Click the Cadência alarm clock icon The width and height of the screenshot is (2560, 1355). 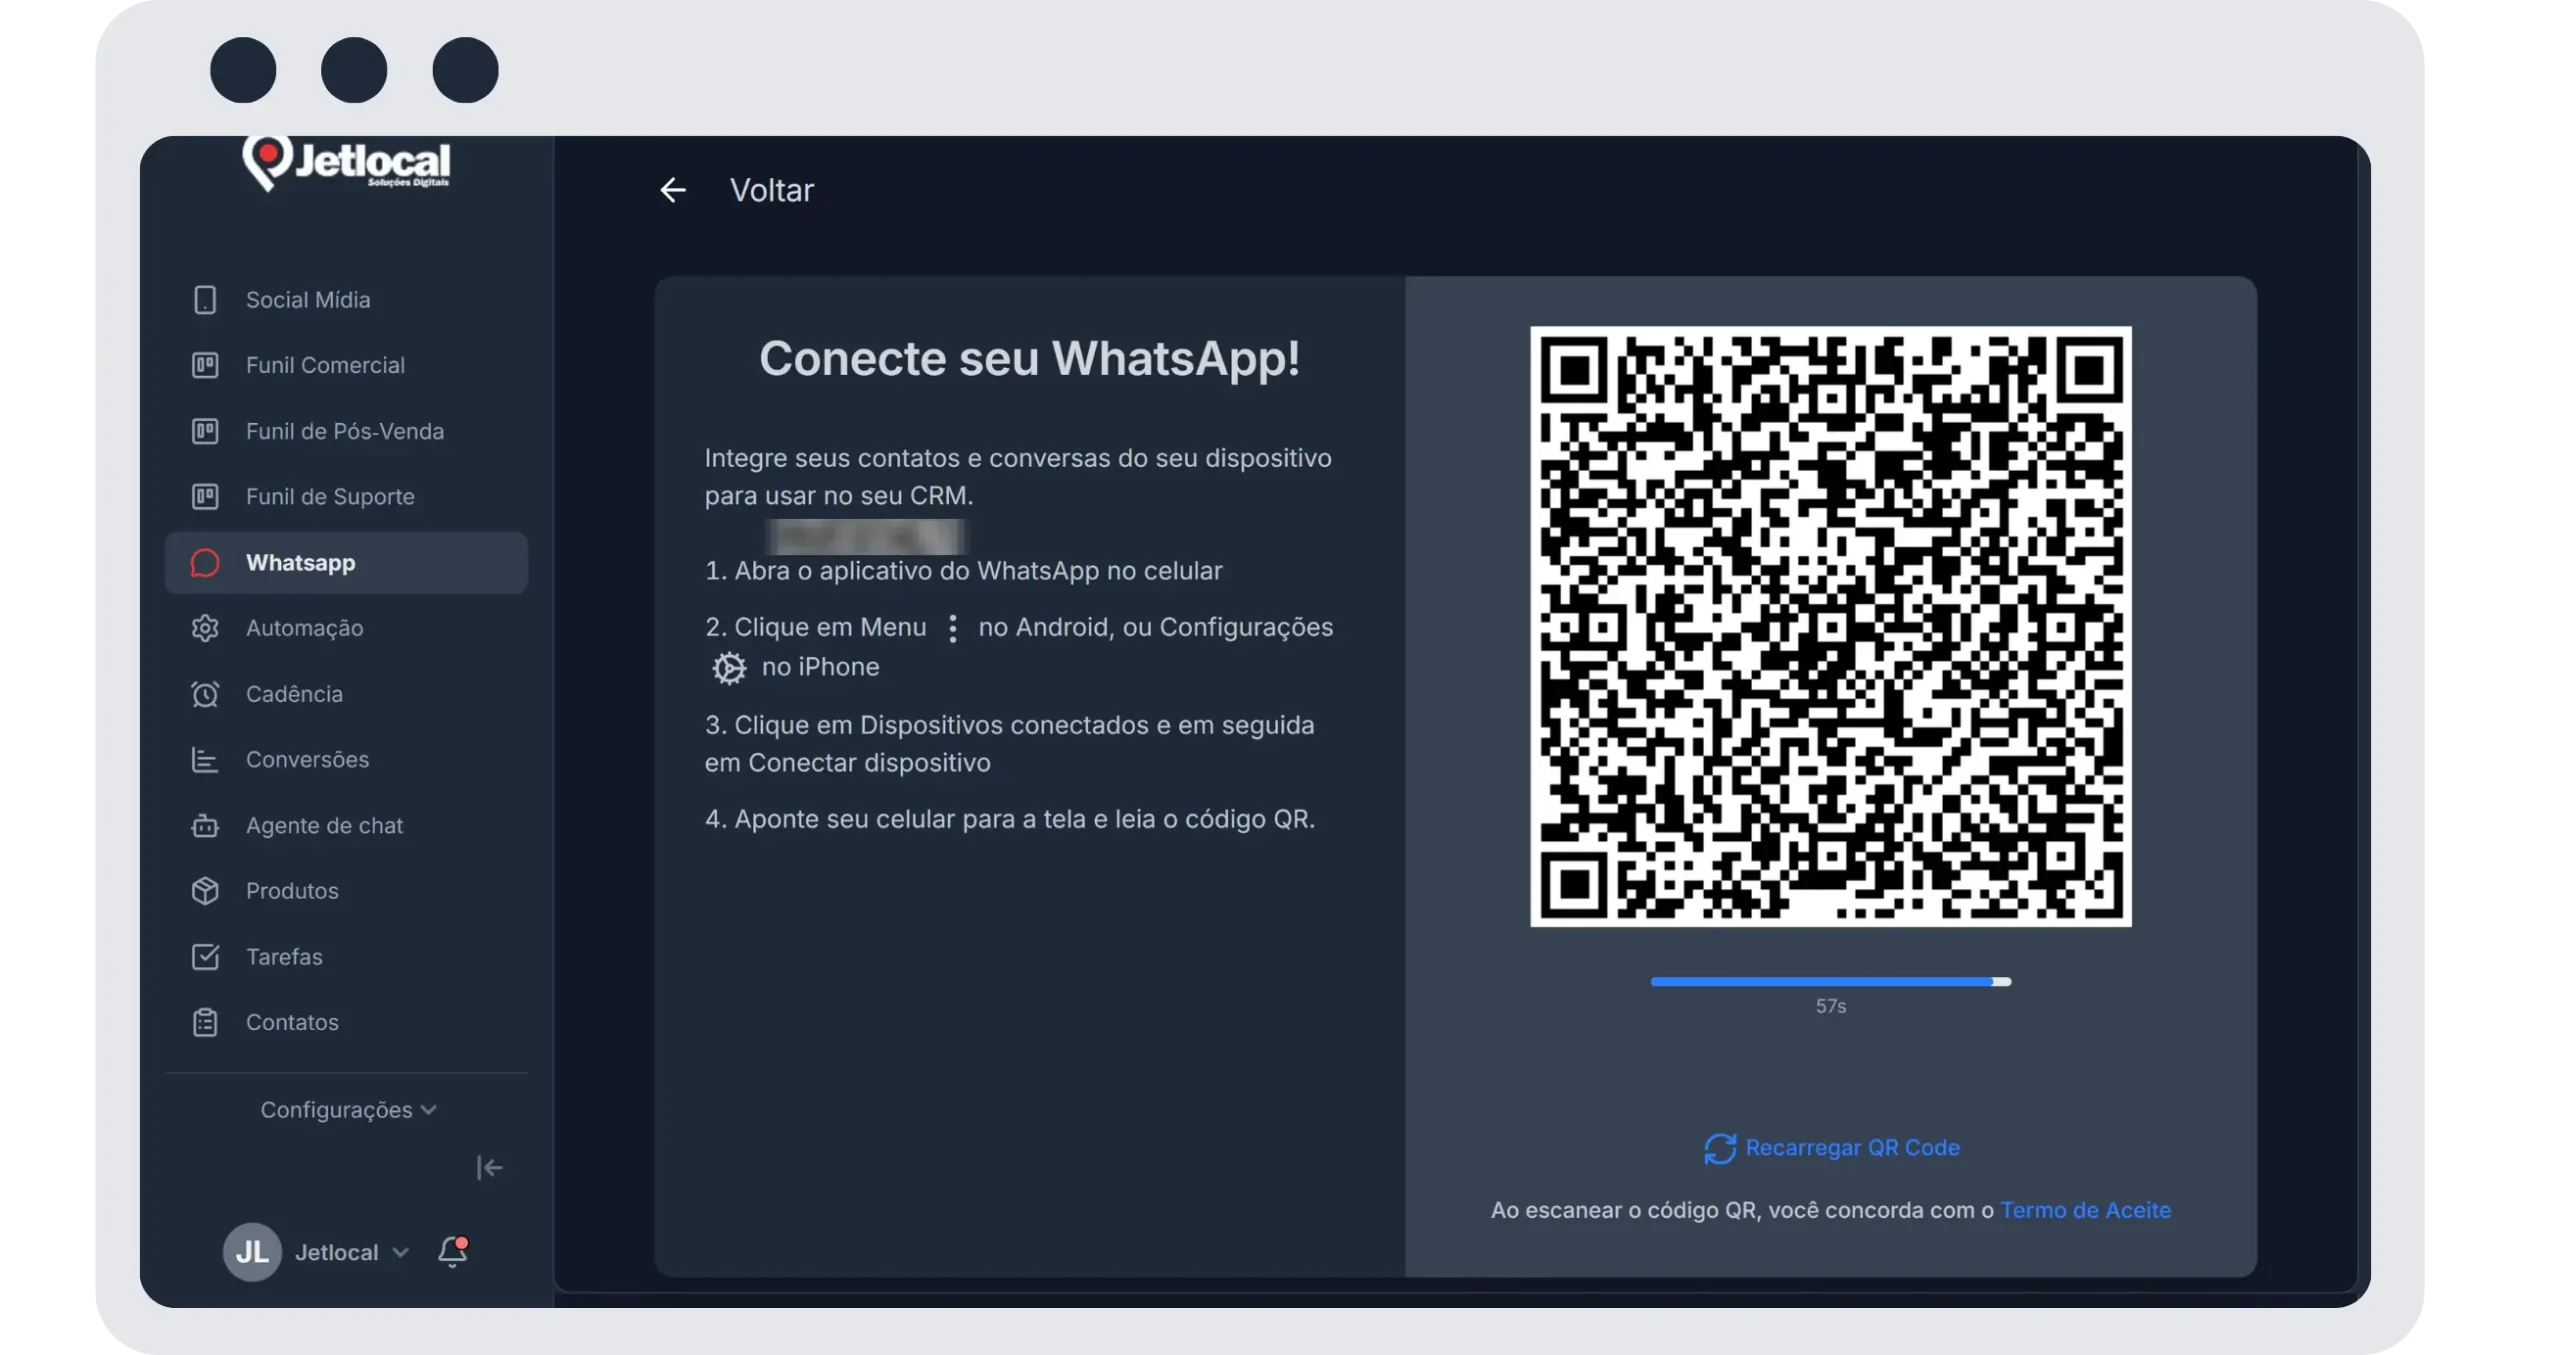pos(205,694)
